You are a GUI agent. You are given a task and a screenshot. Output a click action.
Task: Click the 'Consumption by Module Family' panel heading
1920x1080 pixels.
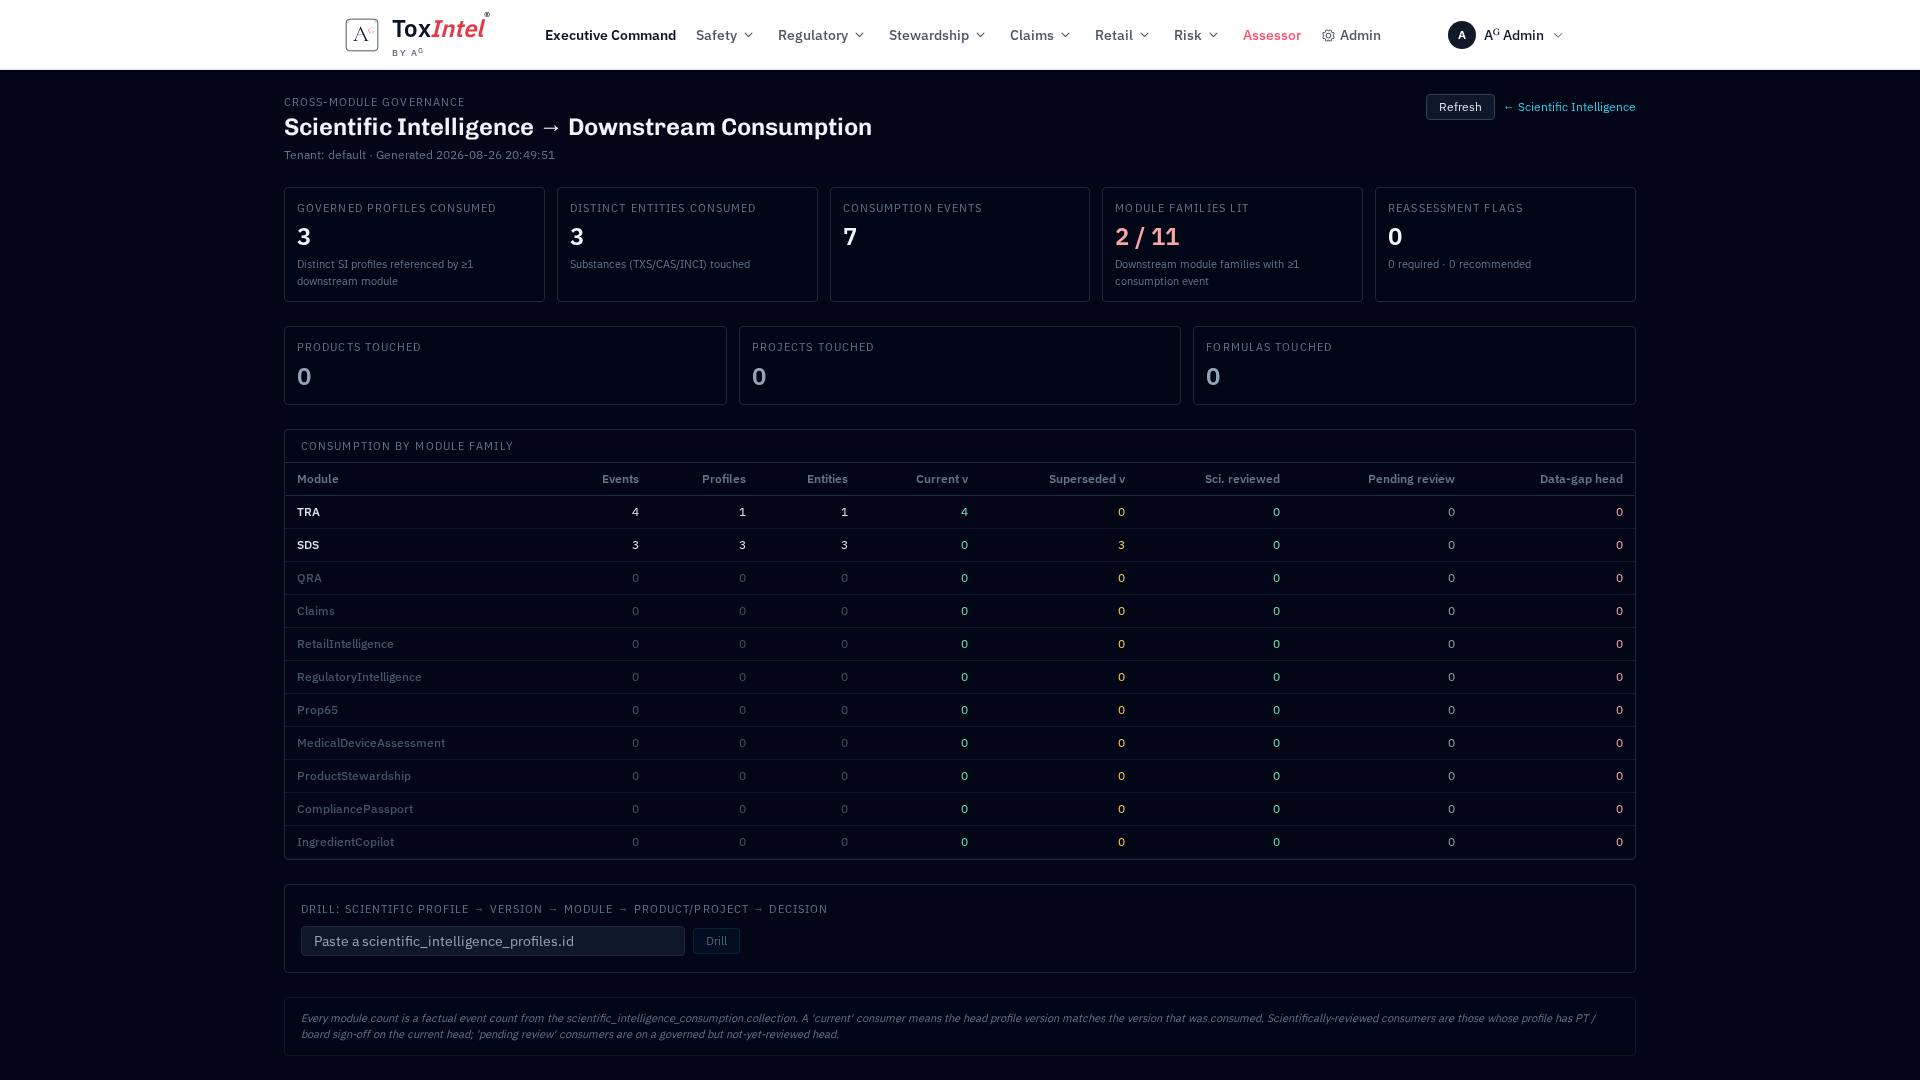pyautogui.click(x=407, y=446)
